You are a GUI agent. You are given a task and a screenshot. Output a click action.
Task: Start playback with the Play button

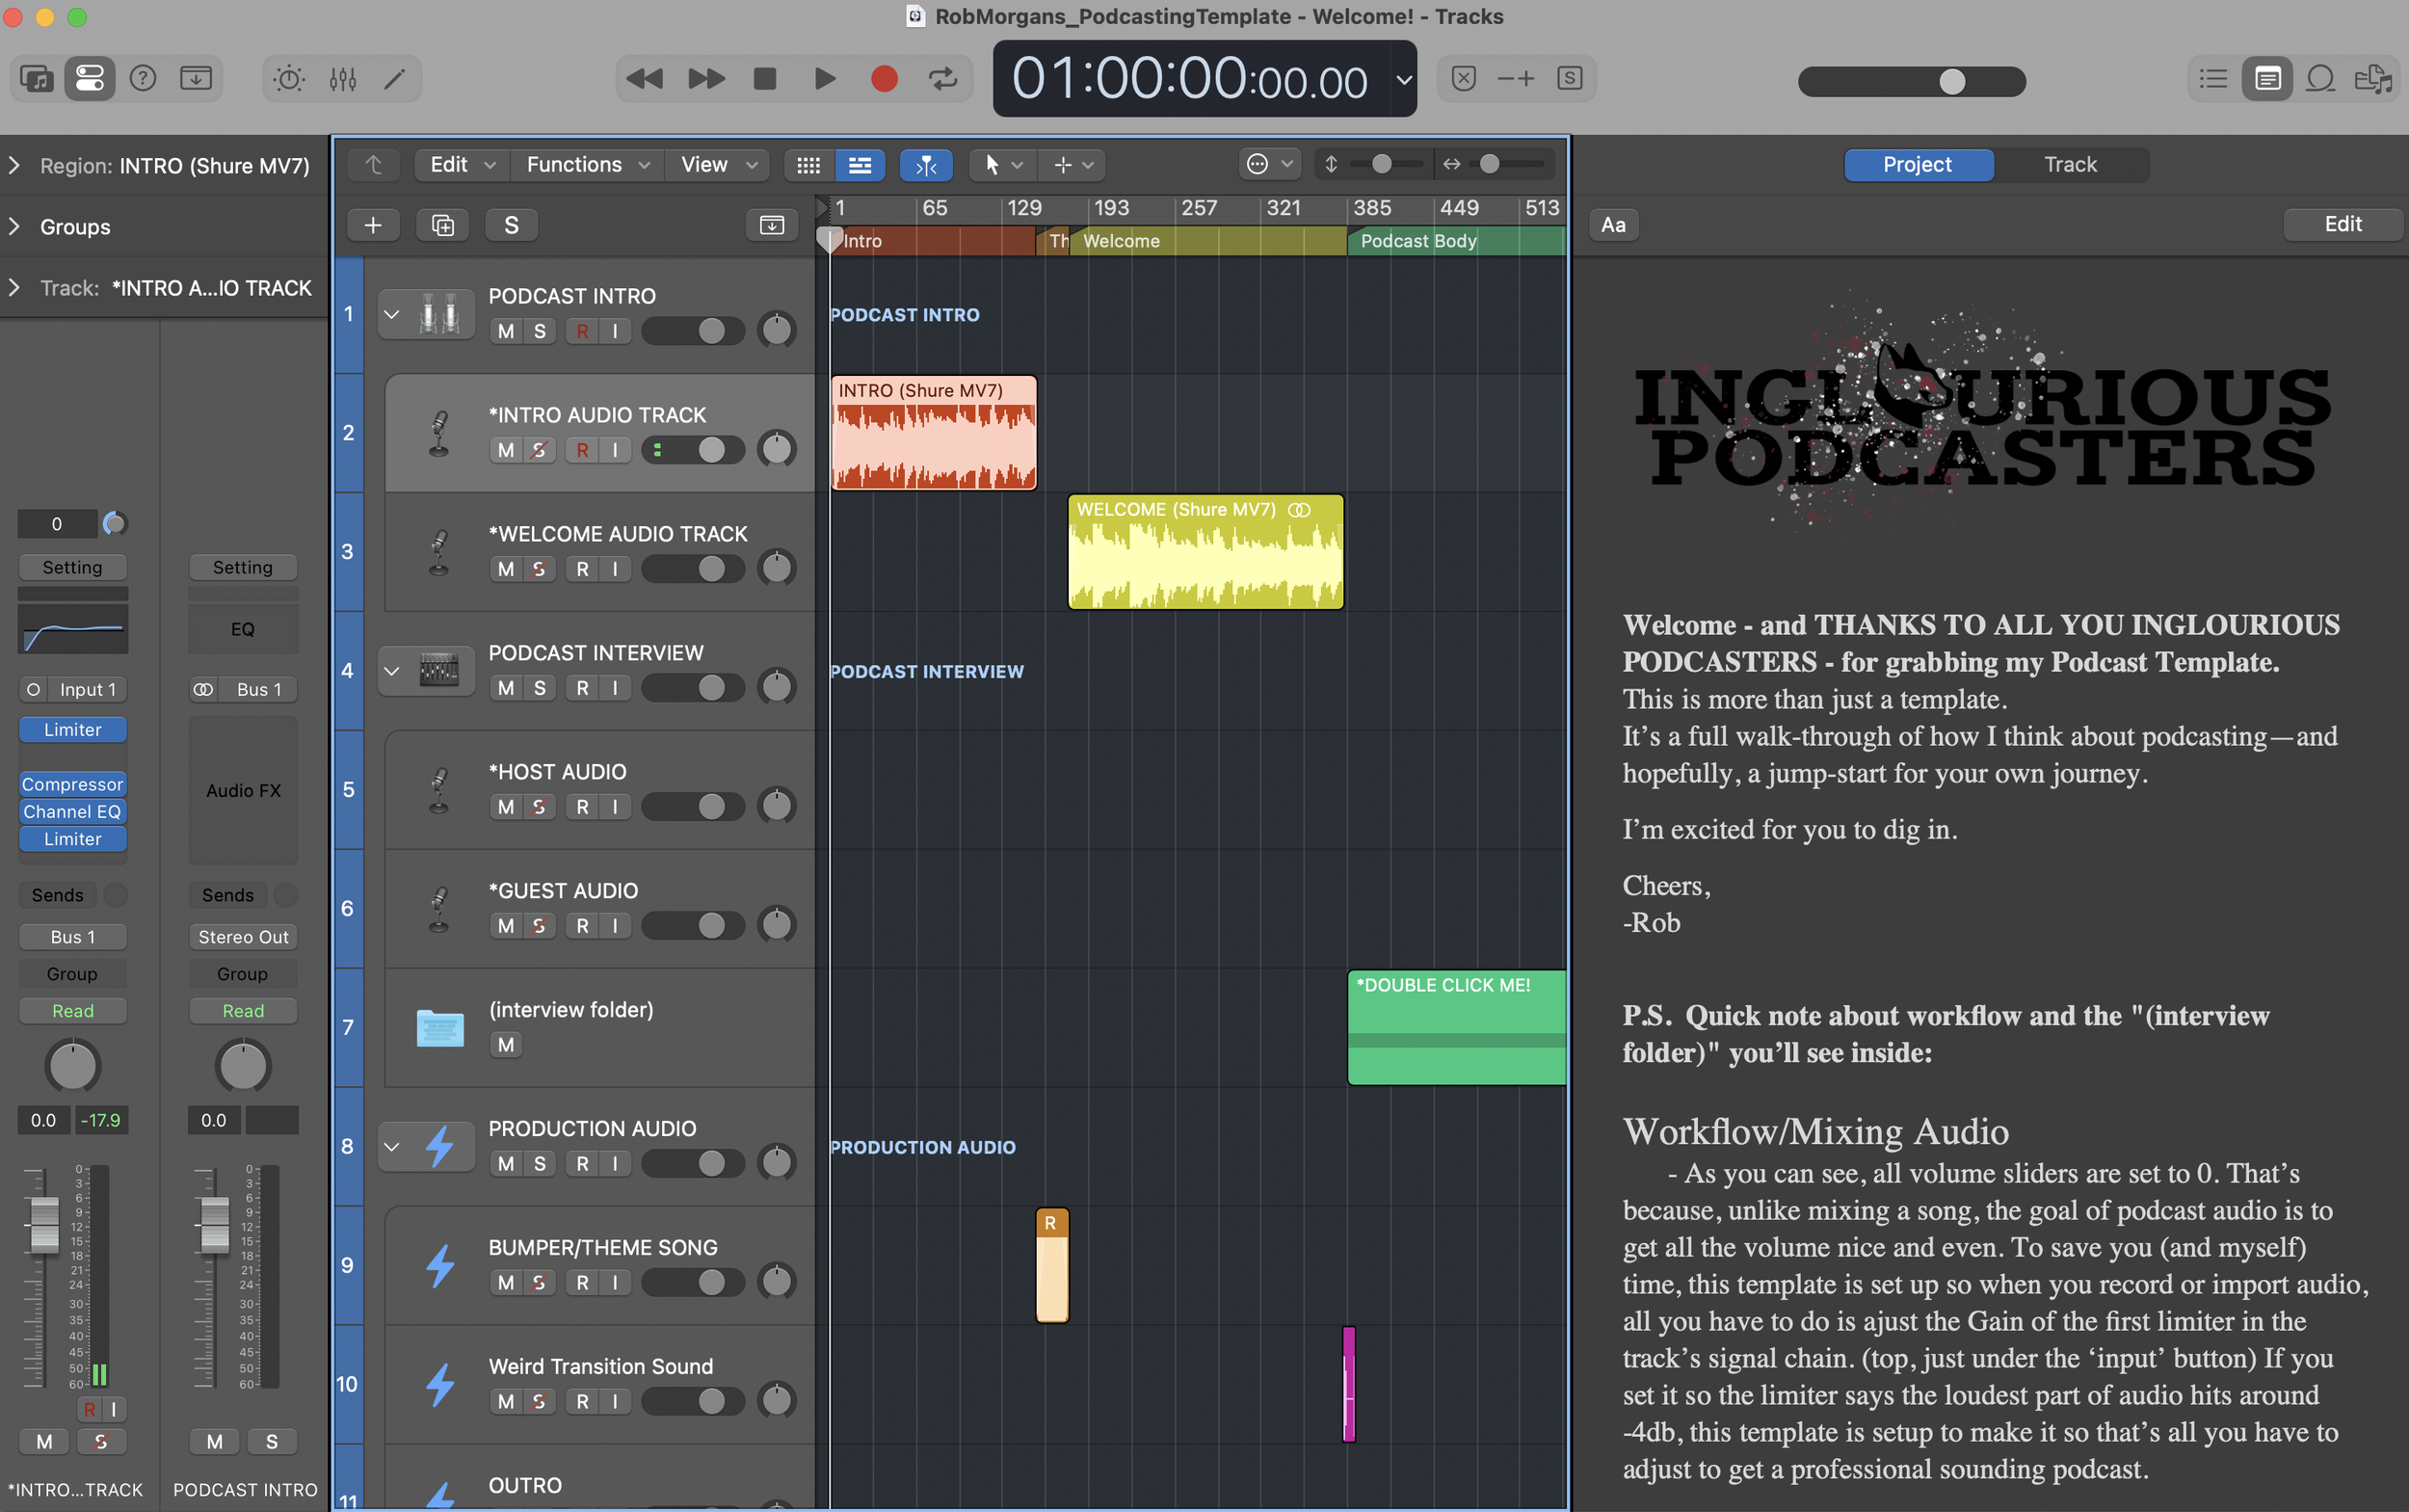(x=825, y=78)
